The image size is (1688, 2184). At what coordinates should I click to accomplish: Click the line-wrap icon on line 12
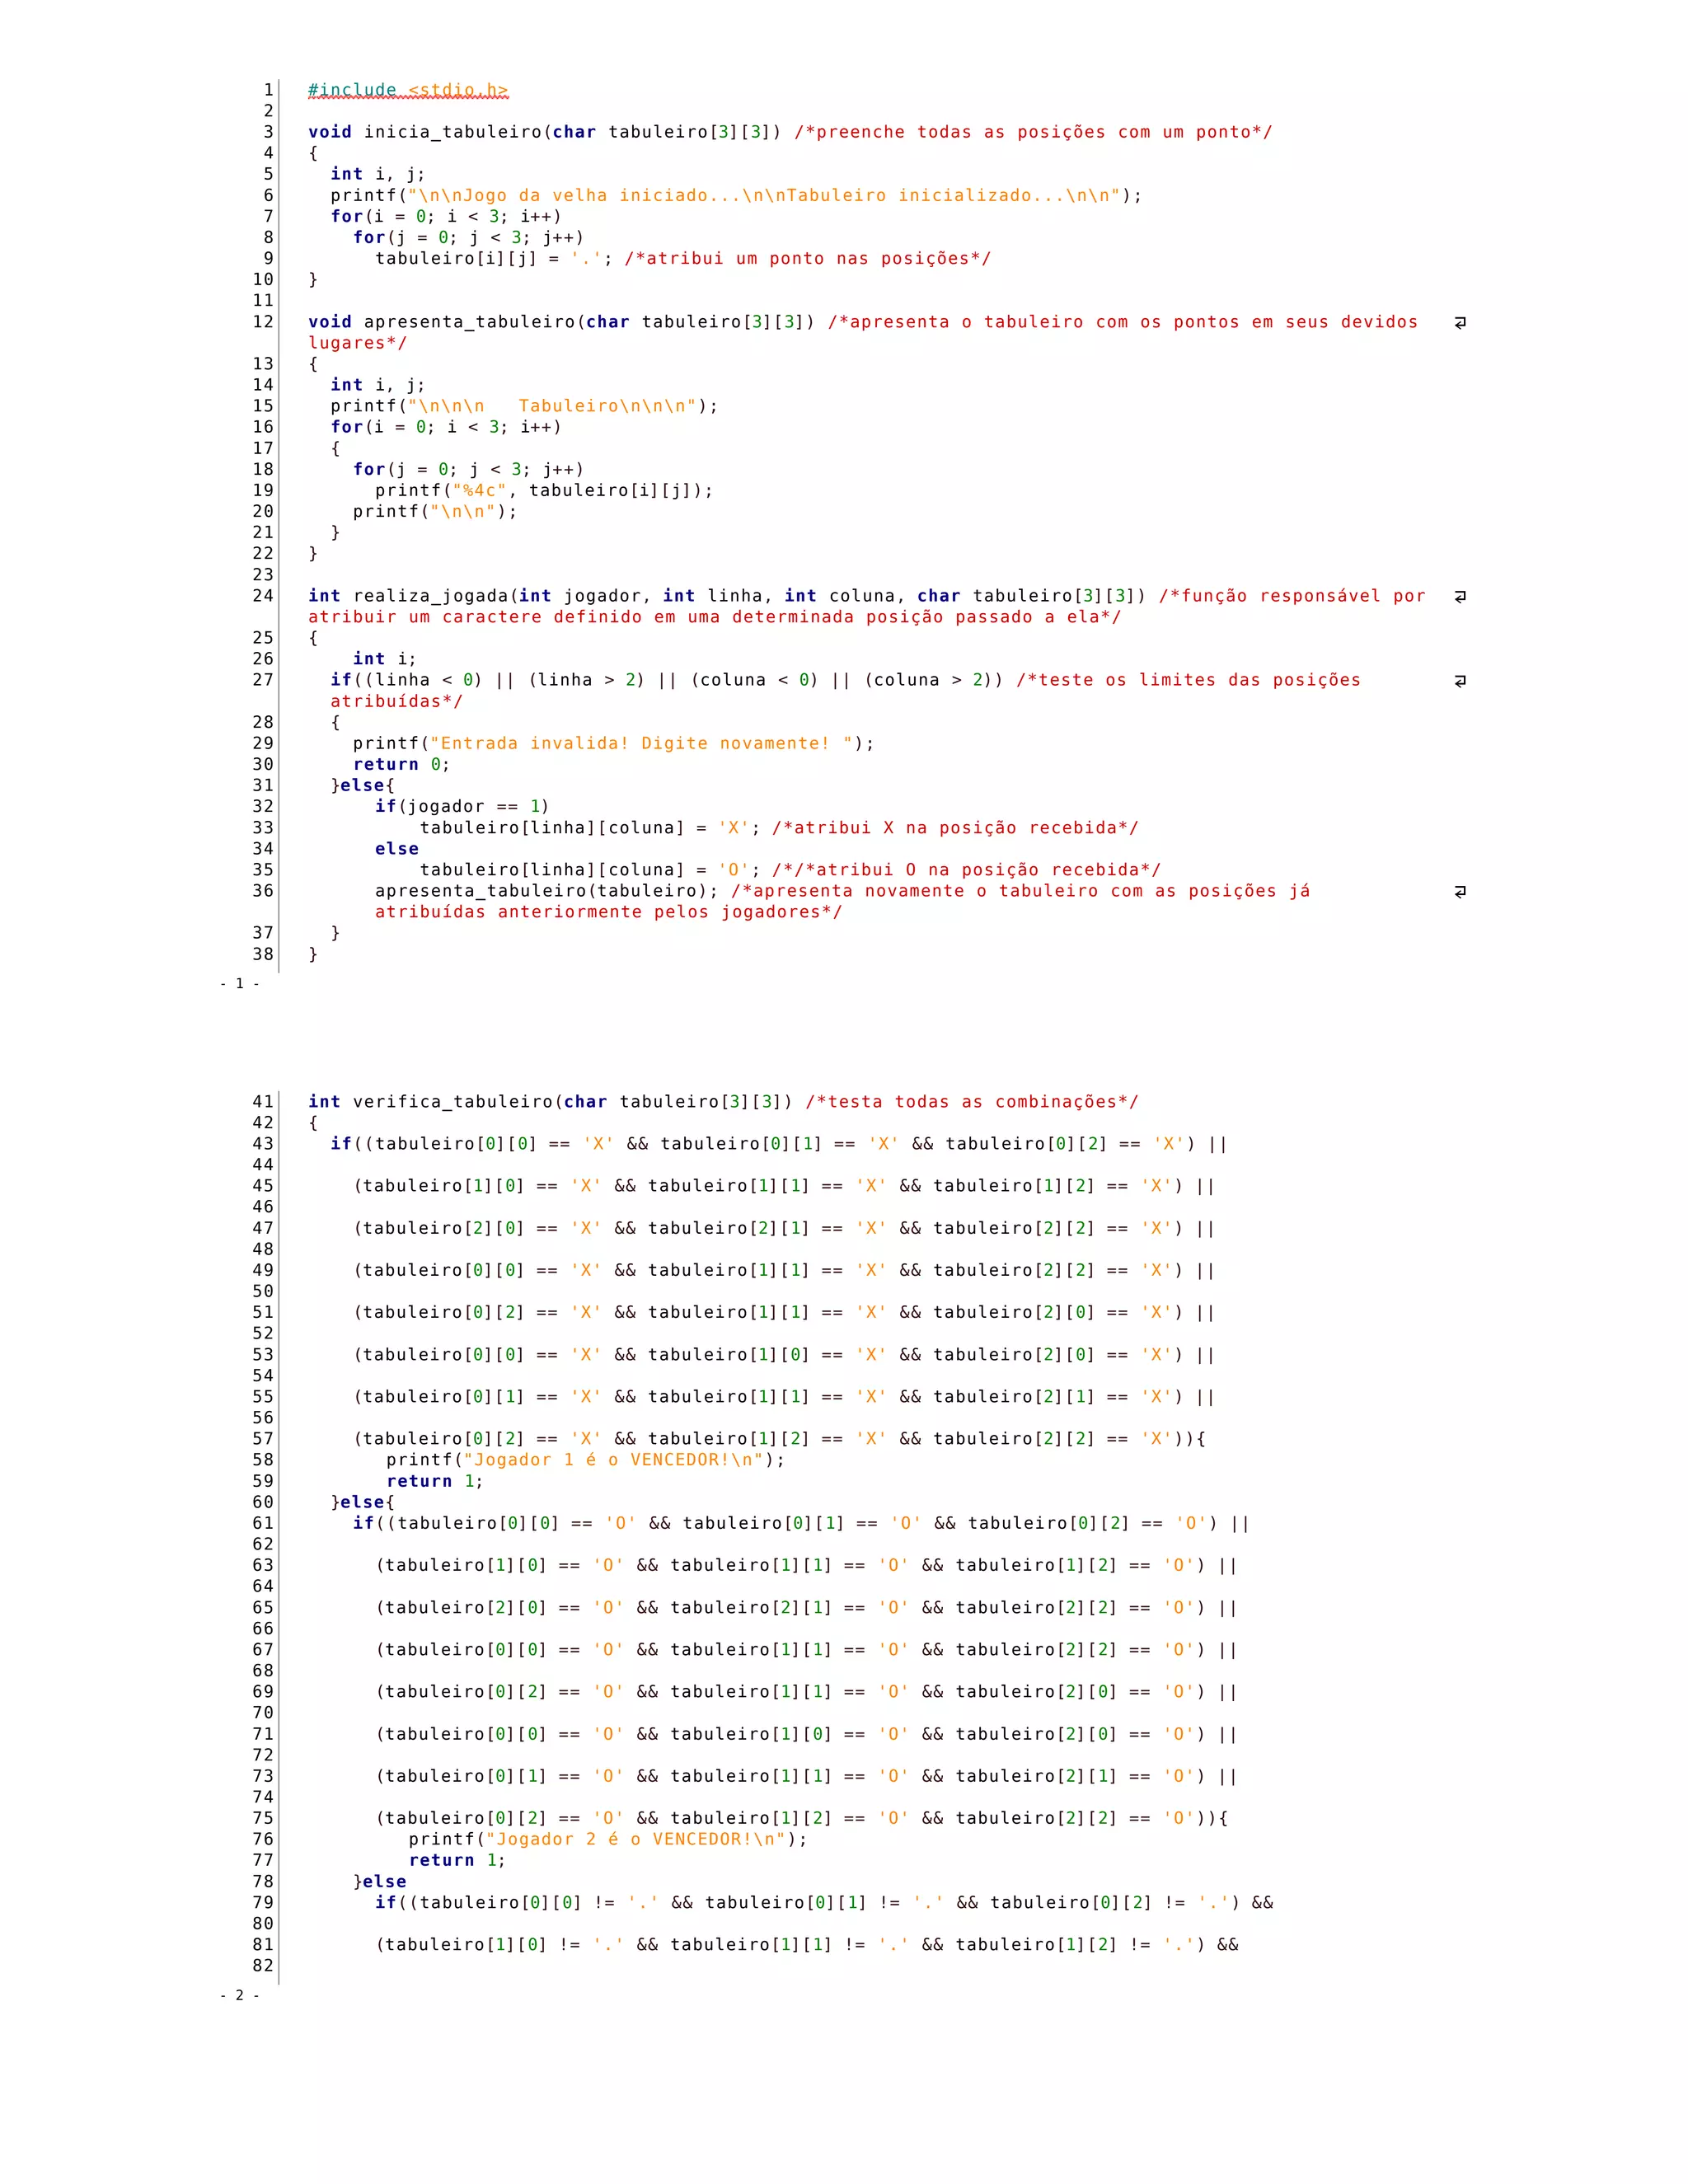(1460, 322)
